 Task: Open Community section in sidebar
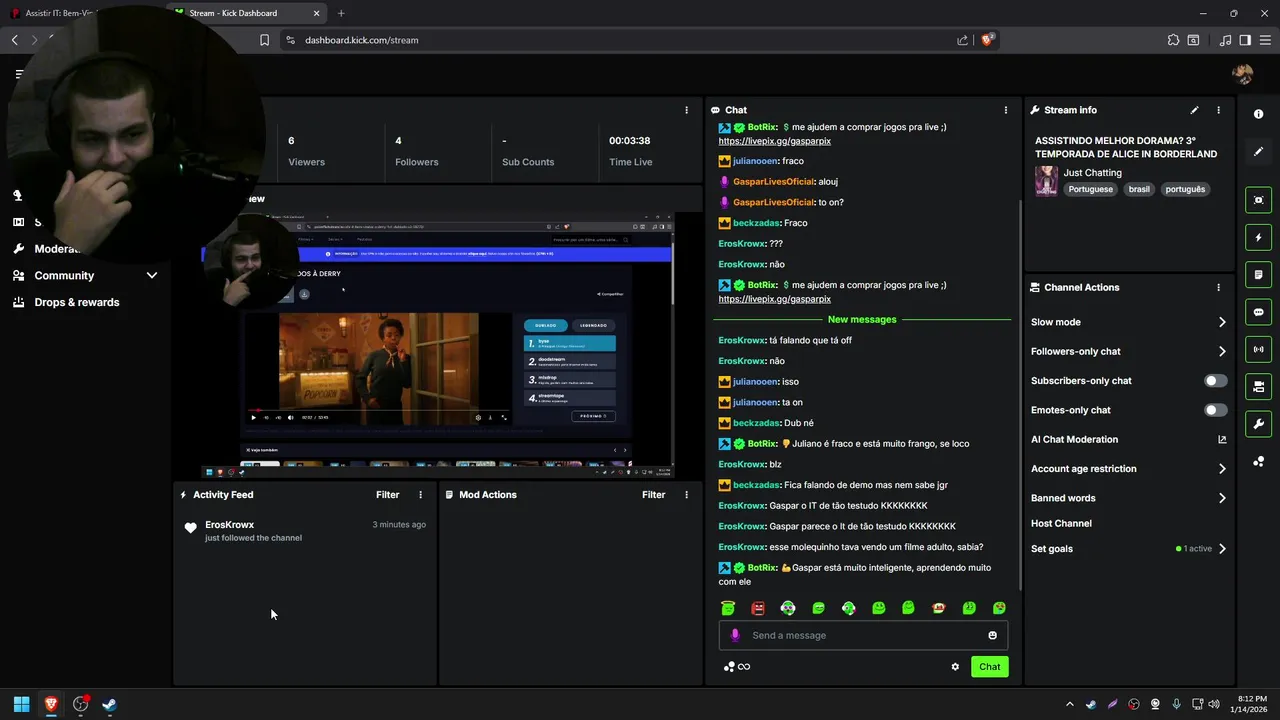point(64,275)
